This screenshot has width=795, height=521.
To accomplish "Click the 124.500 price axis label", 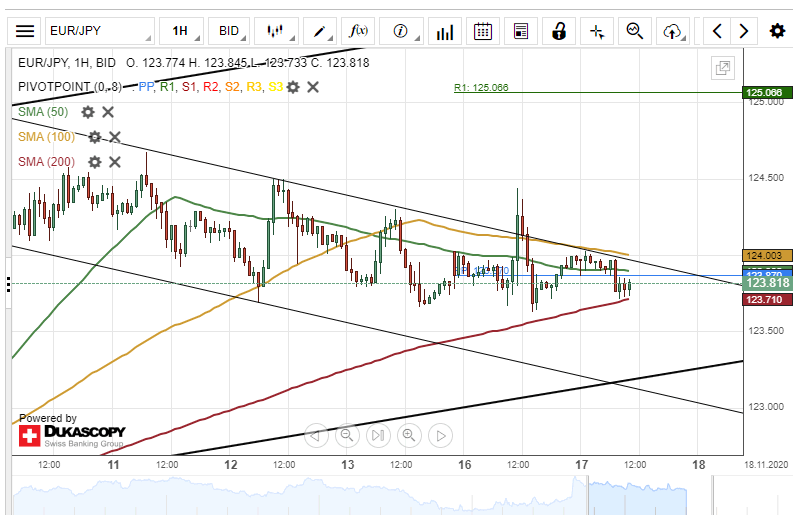I will coord(766,178).
